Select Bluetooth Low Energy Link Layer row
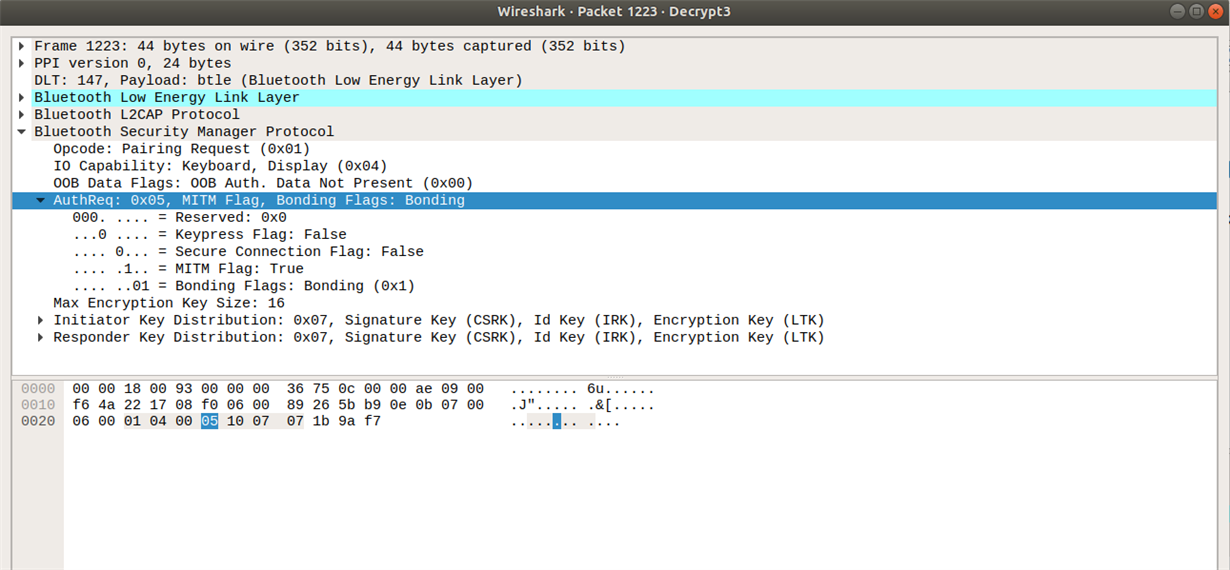This screenshot has height=570, width=1230. [615, 97]
